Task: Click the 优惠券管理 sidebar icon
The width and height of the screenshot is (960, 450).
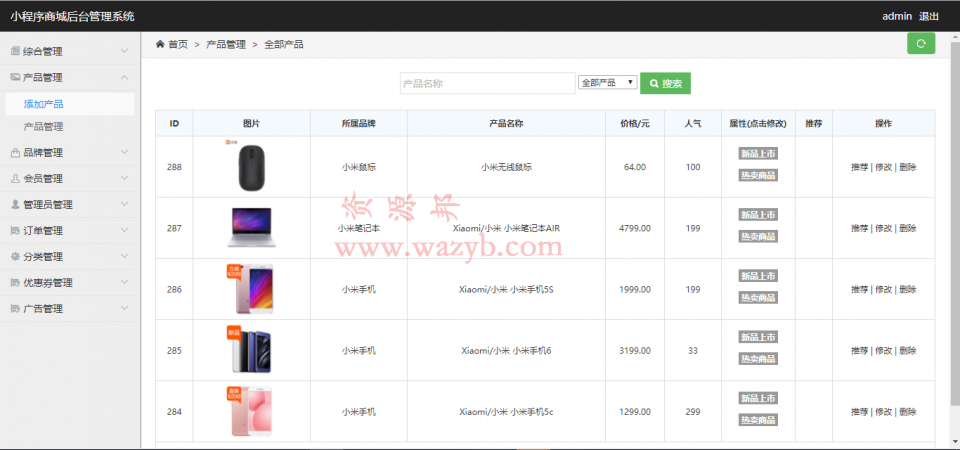Action: point(15,282)
